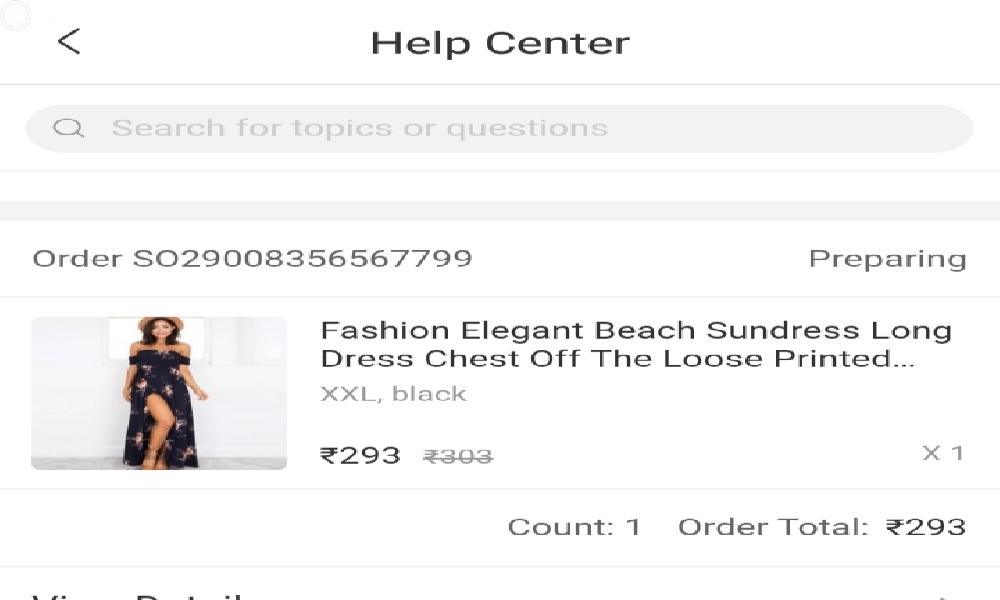Click the chevron beside View Details
This screenshot has height=600, width=1000.
pyautogui.click(x=945, y=596)
